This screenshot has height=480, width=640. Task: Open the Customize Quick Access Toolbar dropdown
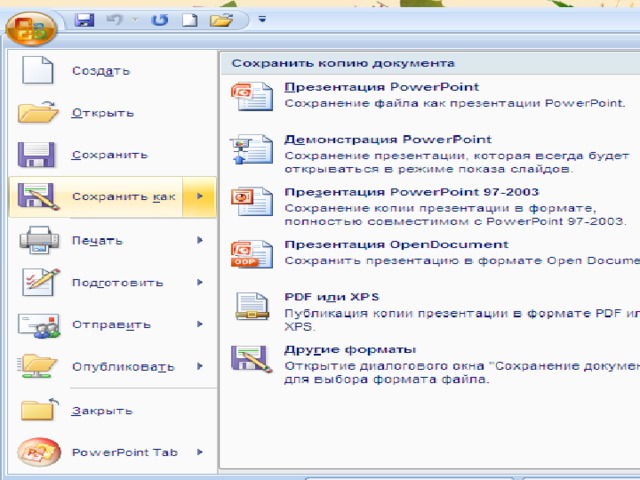(x=262, y=19)
